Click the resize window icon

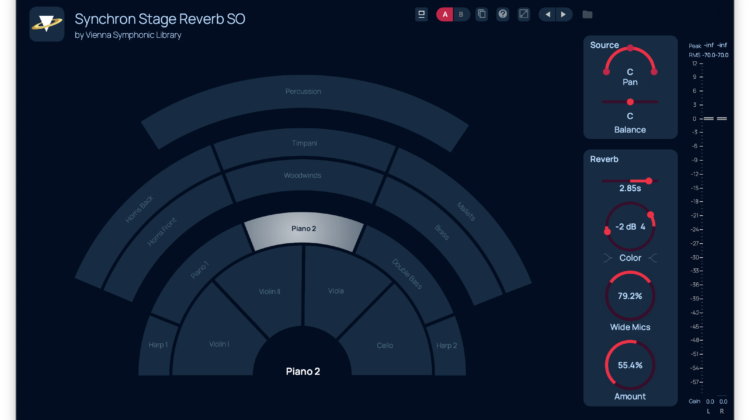(524, 14)
